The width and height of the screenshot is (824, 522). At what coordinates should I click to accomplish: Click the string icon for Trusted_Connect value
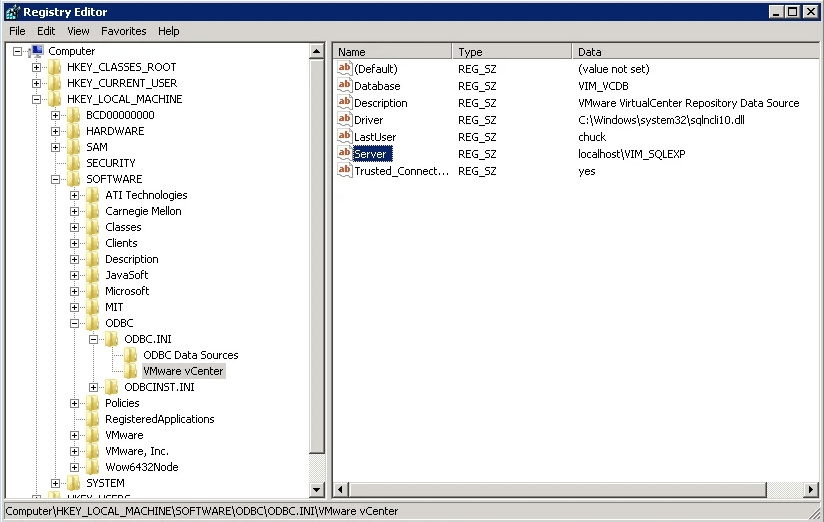[344, 170]
